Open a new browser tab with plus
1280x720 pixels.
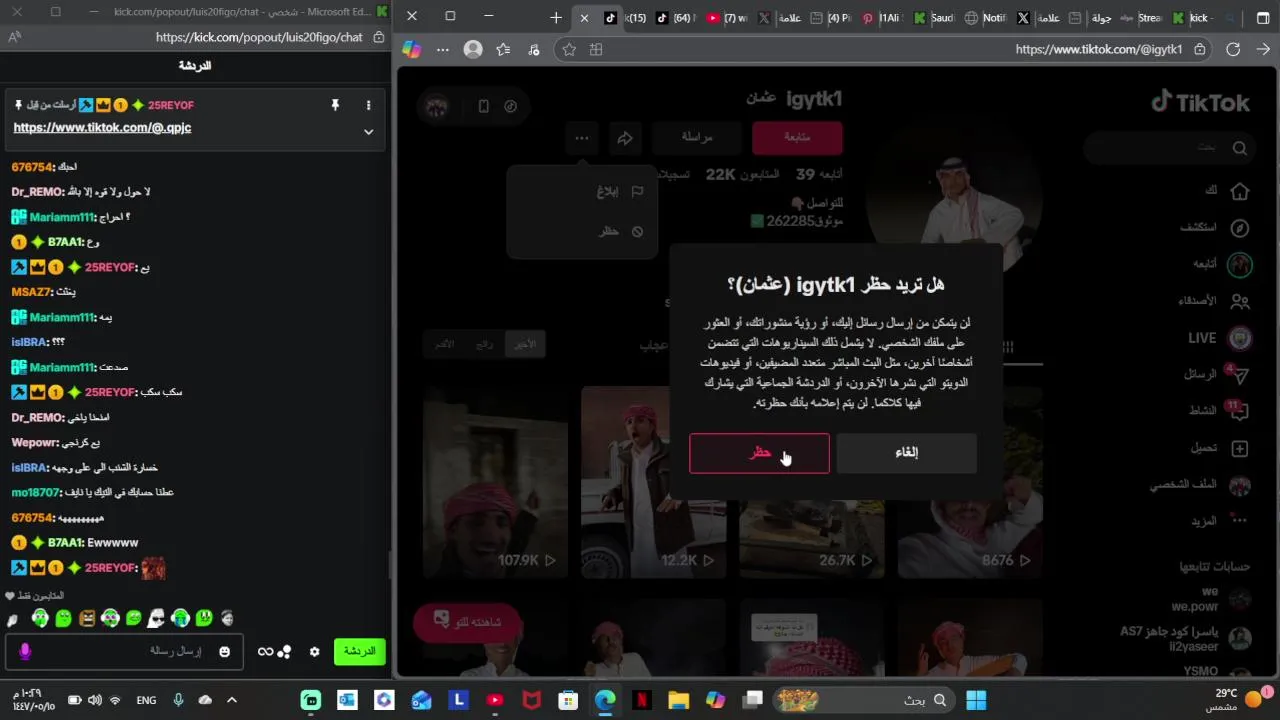coord(556,17)
